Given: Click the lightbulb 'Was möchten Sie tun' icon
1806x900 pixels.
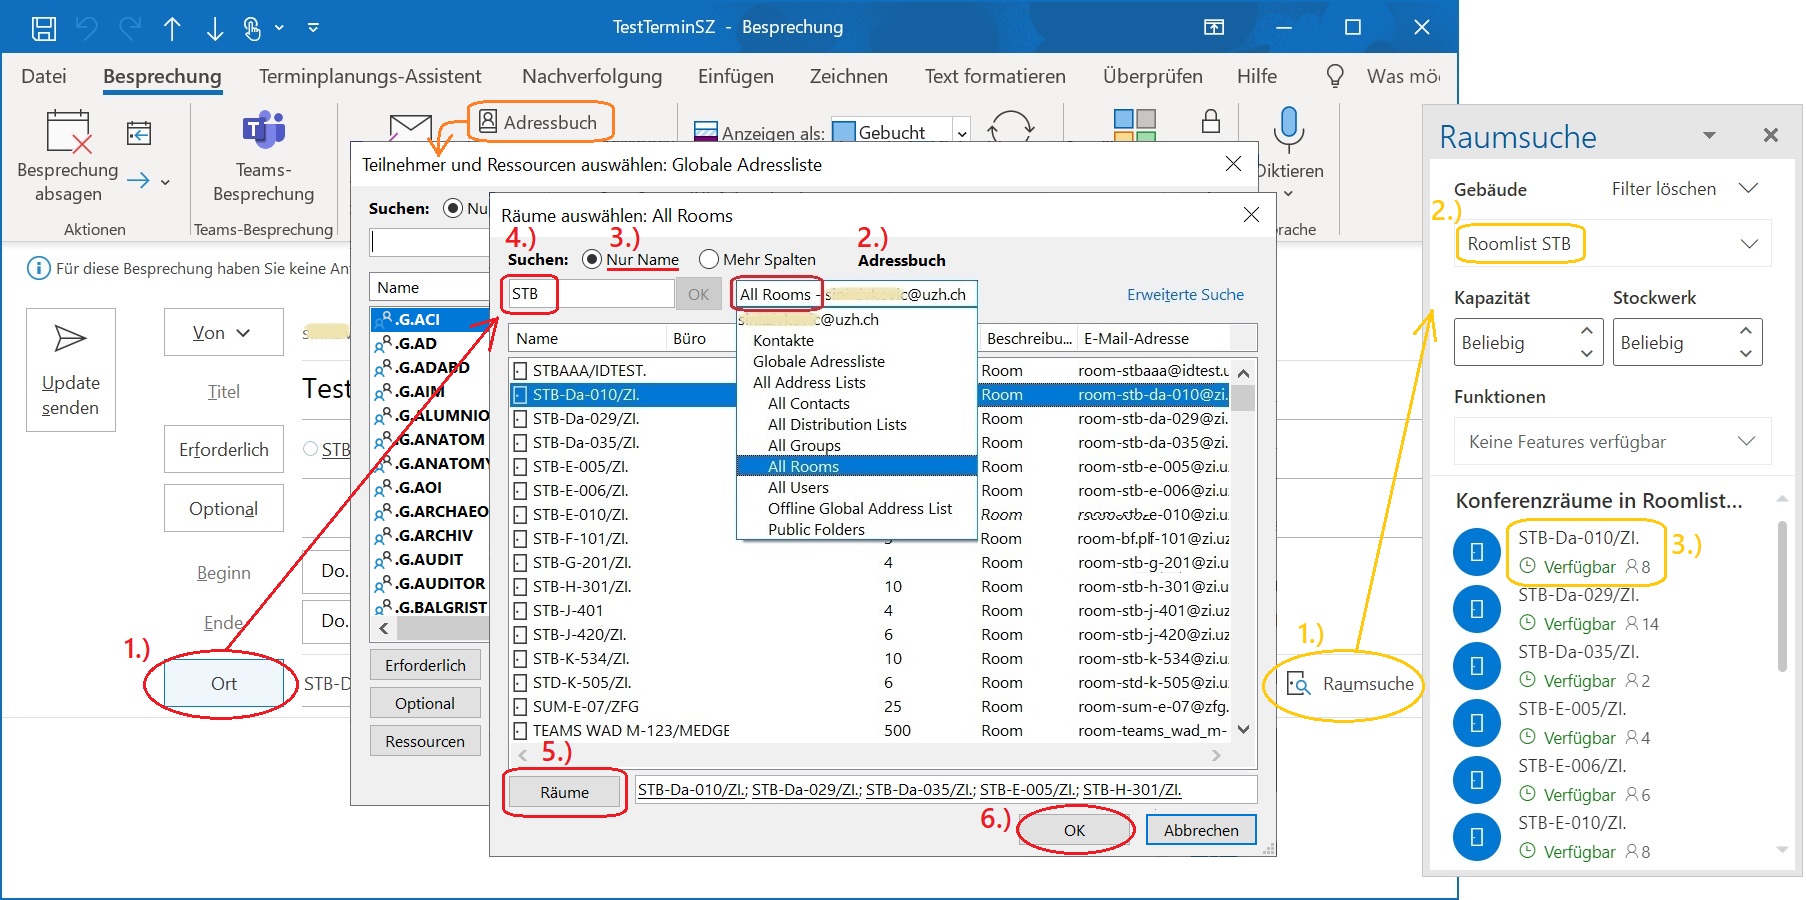Looking at the screenshot, I should coord(1334,77).
